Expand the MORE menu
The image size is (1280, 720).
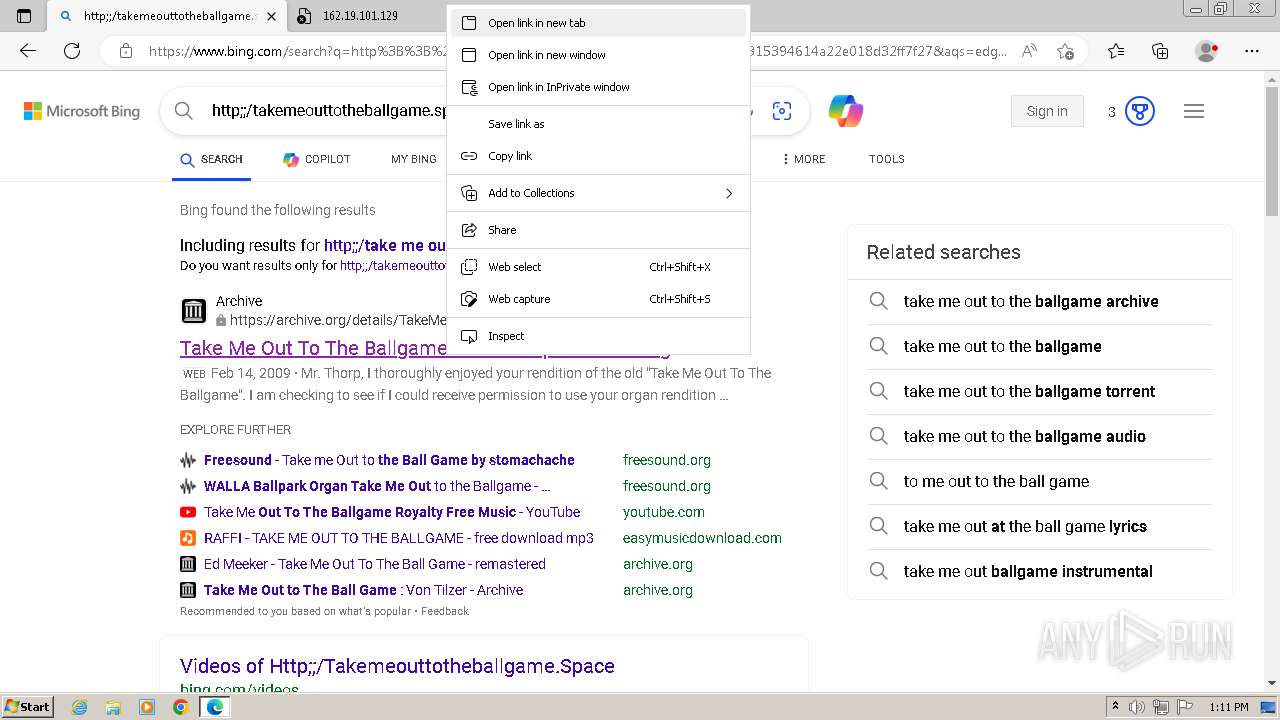[803, 159]
